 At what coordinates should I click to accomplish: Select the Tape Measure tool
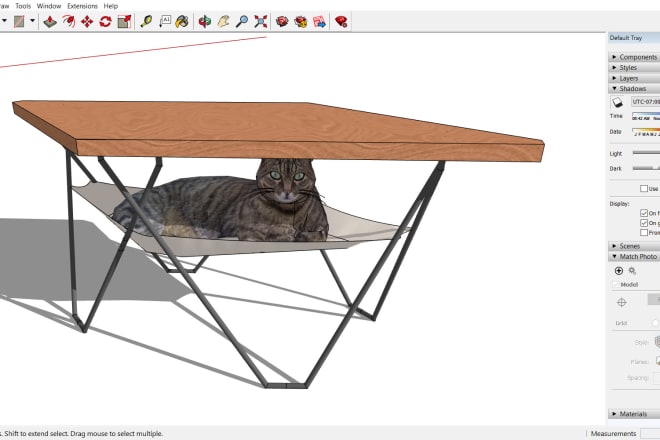(x=146, y=21)
